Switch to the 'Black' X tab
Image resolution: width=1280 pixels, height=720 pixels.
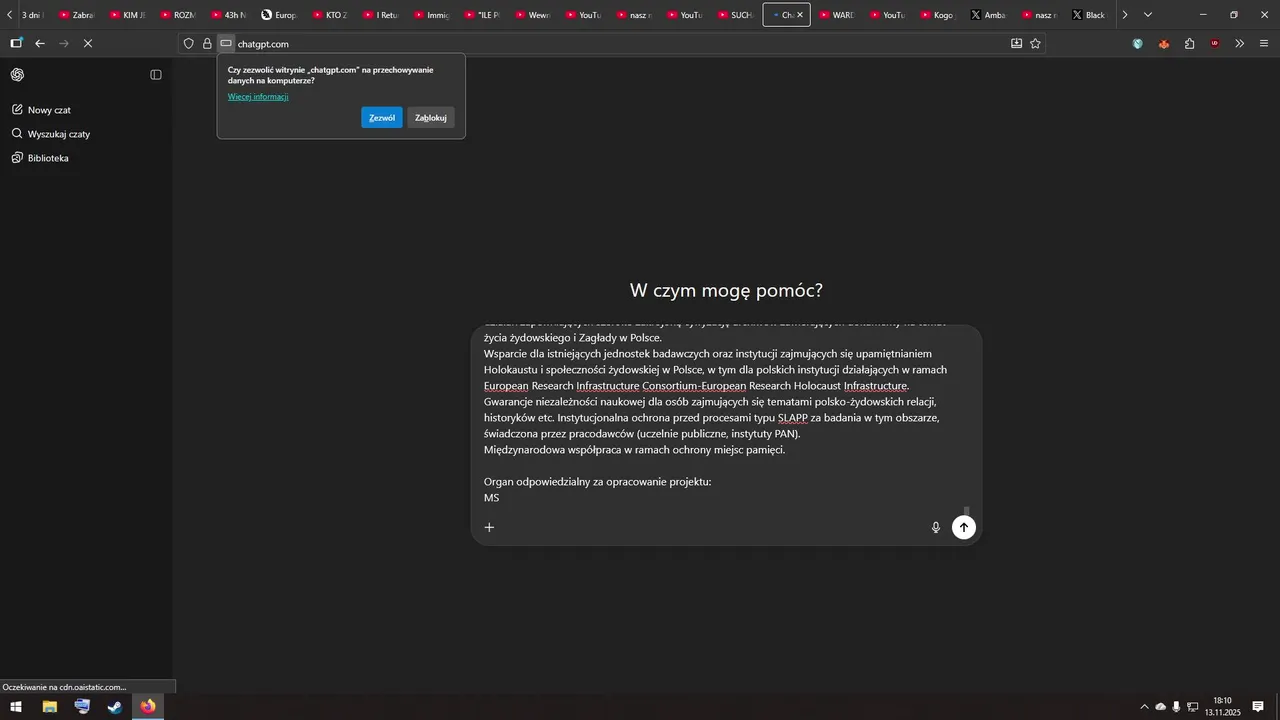point(1090,15)
